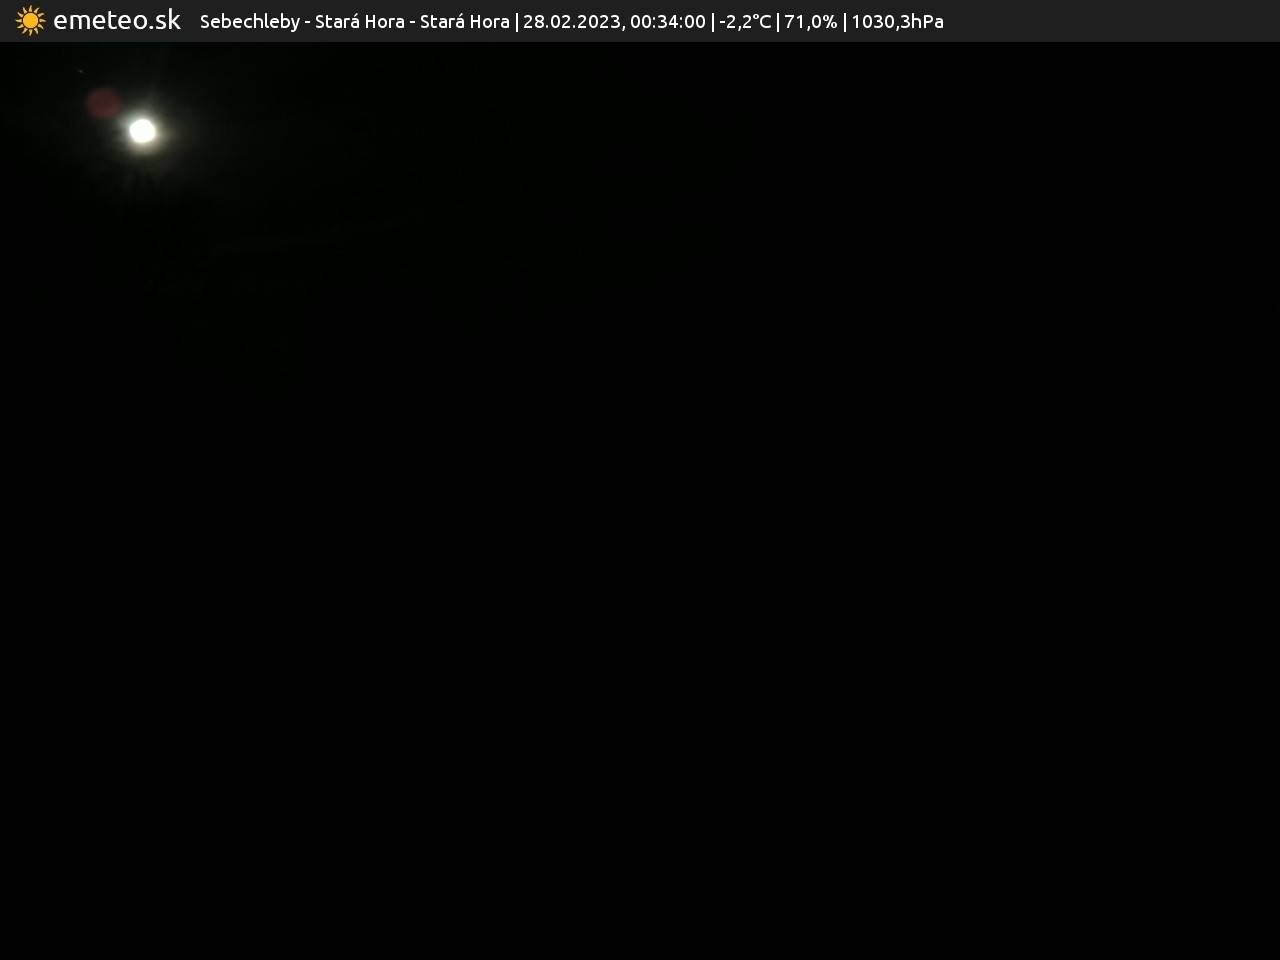
Task: Click the emeteo.sk sun logo icon
Action: (x=30, y=21)
